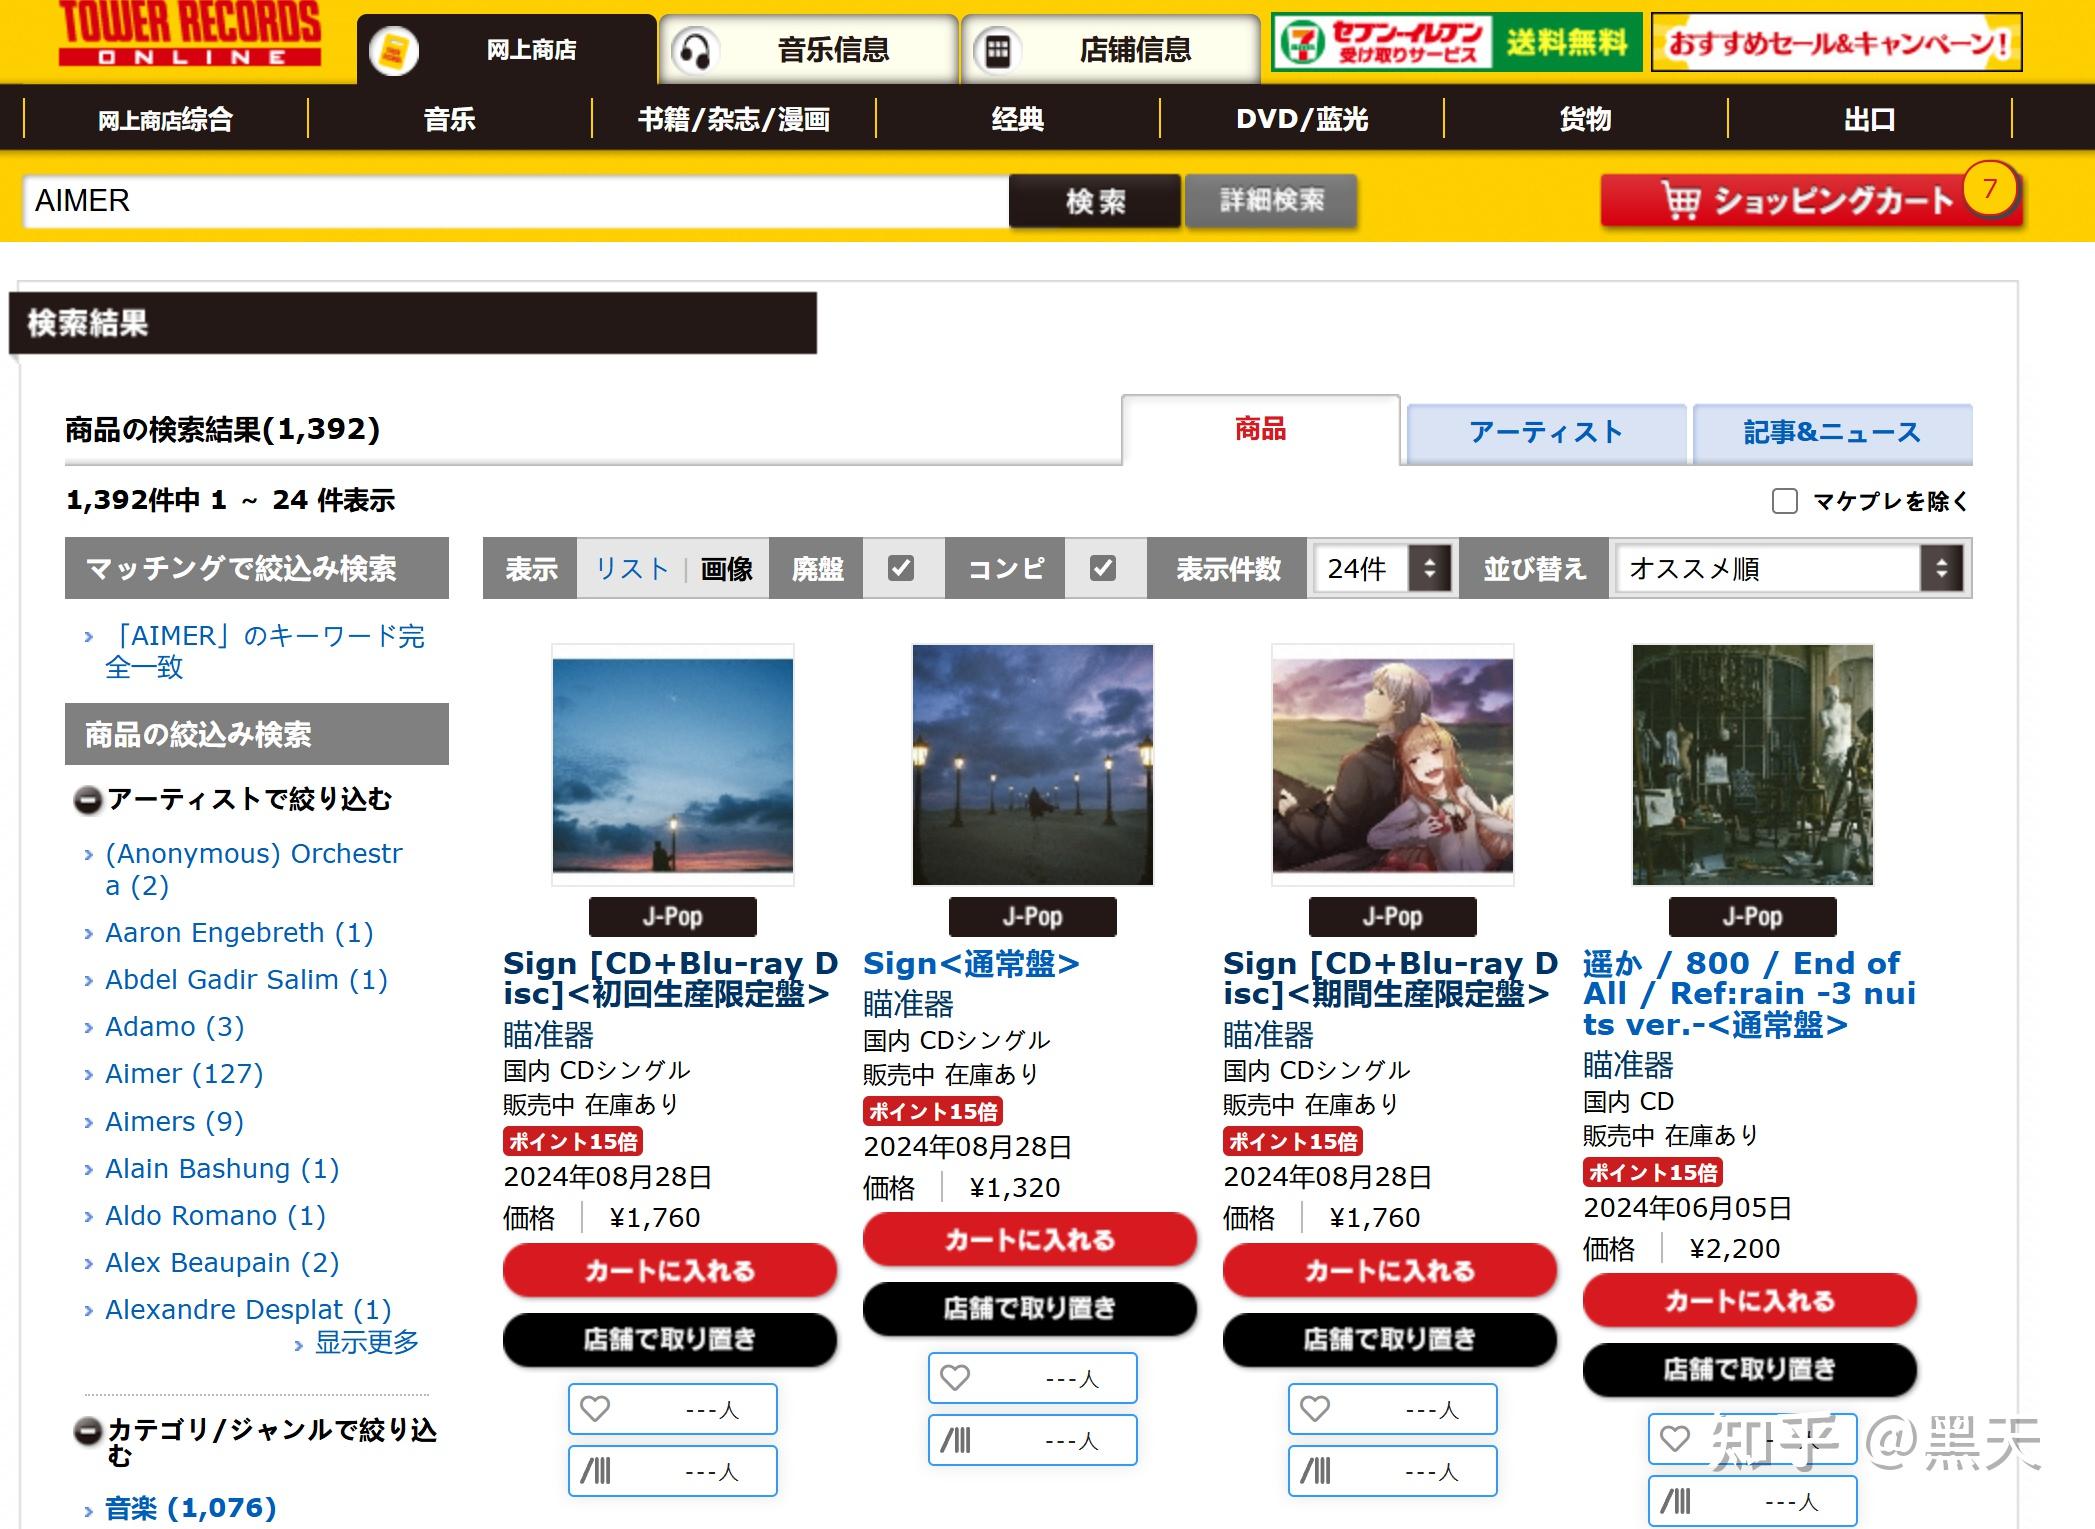Image resolution: width=2095 pixels, height=1529 pixels.
Task: Click the search input containing AIMER
Action: click(x=500, y=200)
